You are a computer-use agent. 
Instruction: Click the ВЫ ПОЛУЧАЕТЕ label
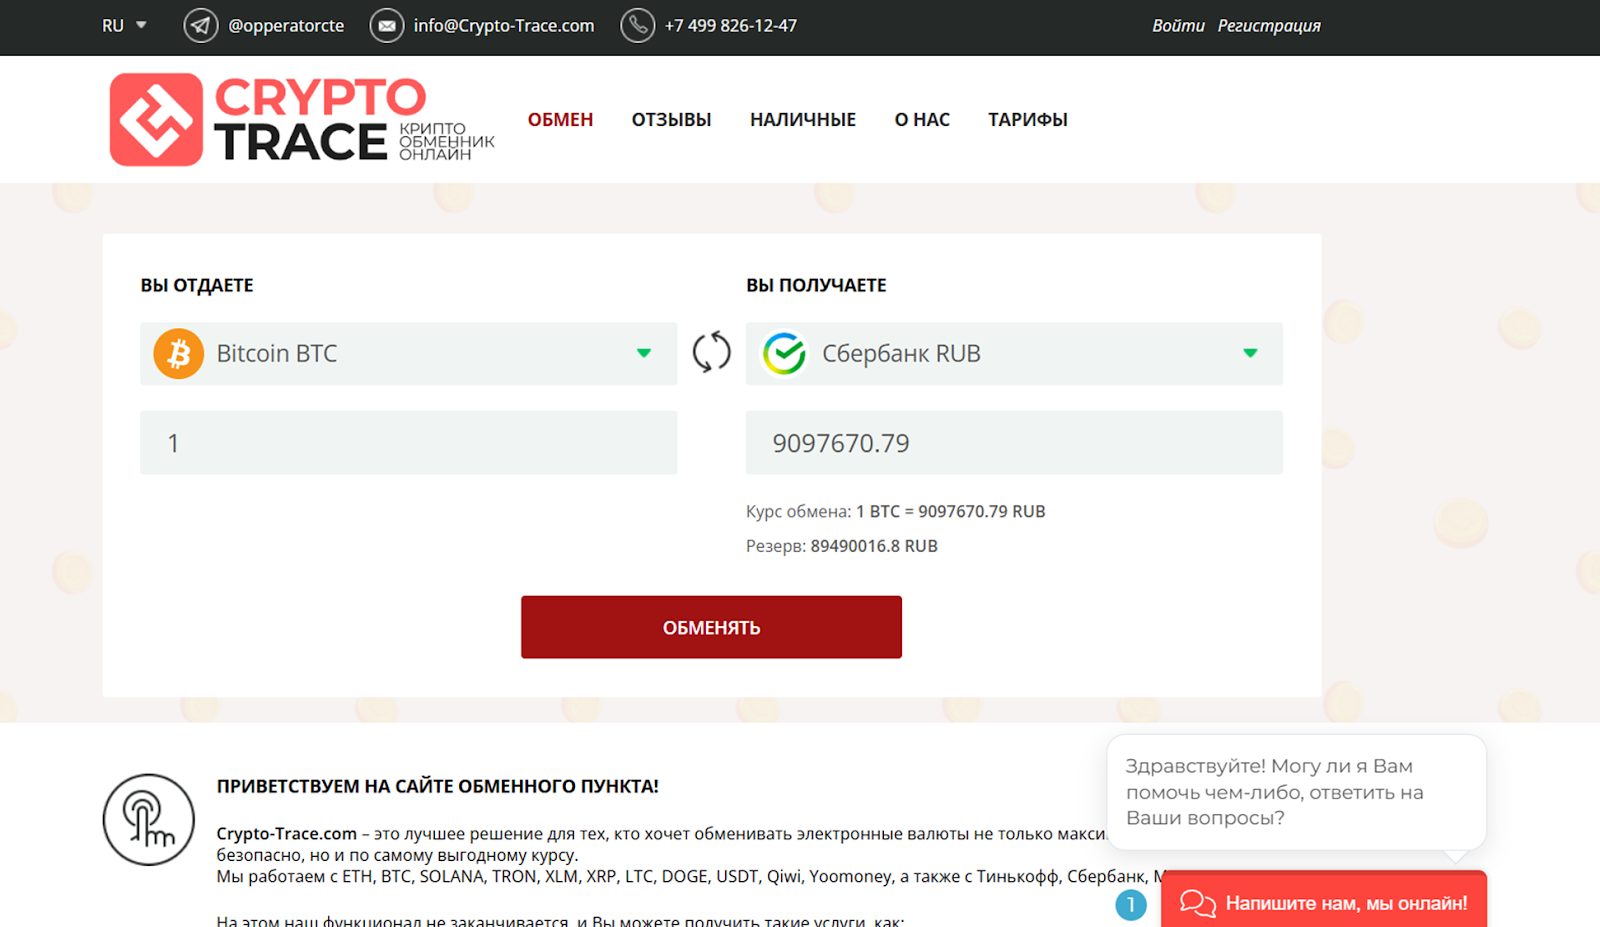click(x=816, y=285)
